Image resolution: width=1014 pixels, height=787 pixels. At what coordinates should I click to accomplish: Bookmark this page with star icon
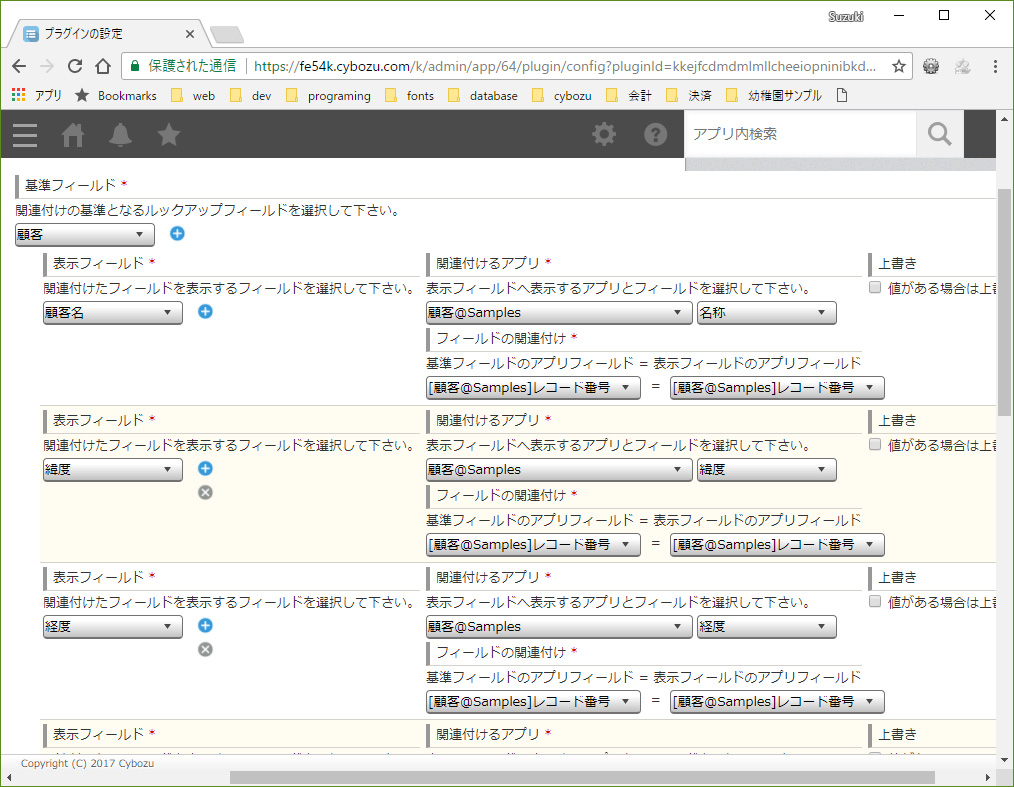(898, 66)
